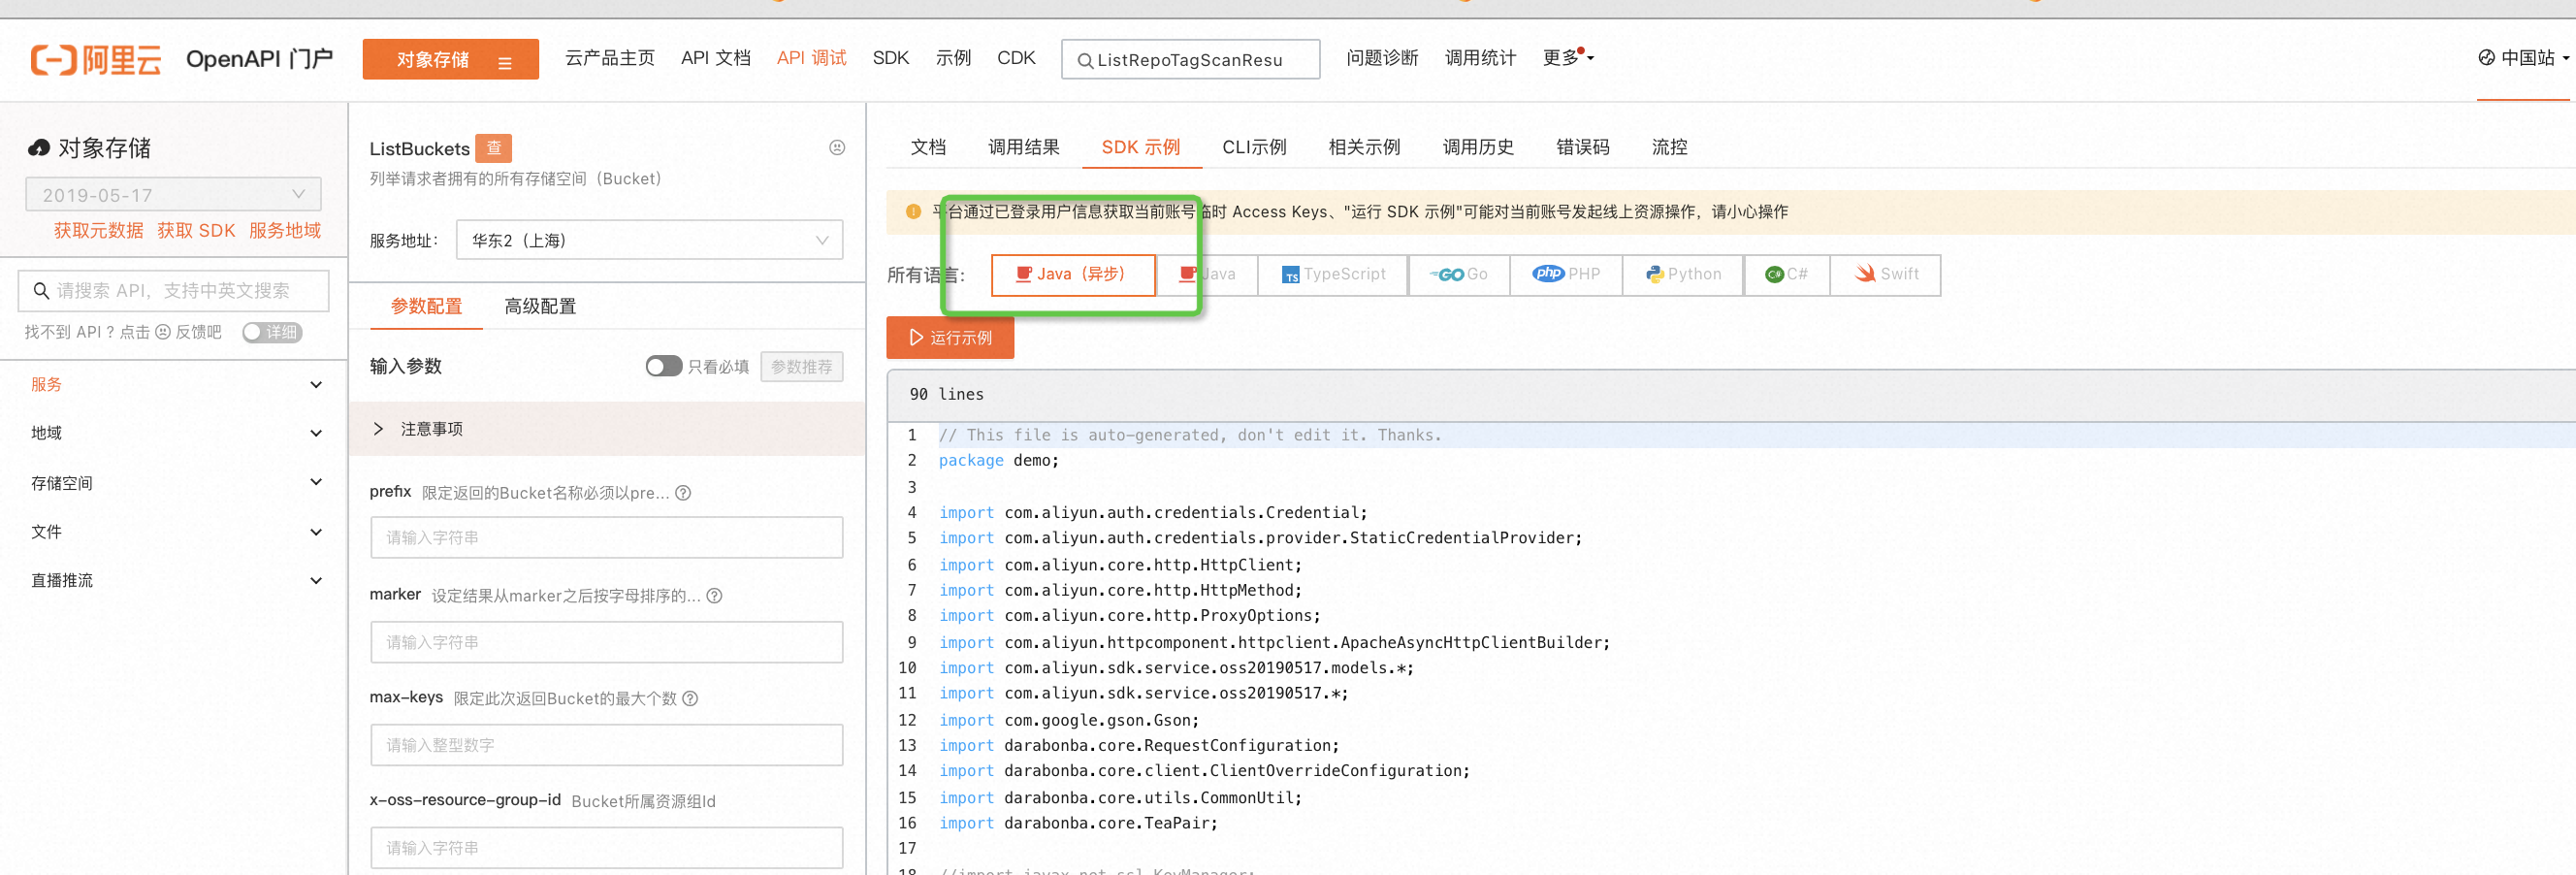This screenshot has height=875, width=2576.
Task: Open API 文档 in the top nav
Action: click(x=716, y=58)
